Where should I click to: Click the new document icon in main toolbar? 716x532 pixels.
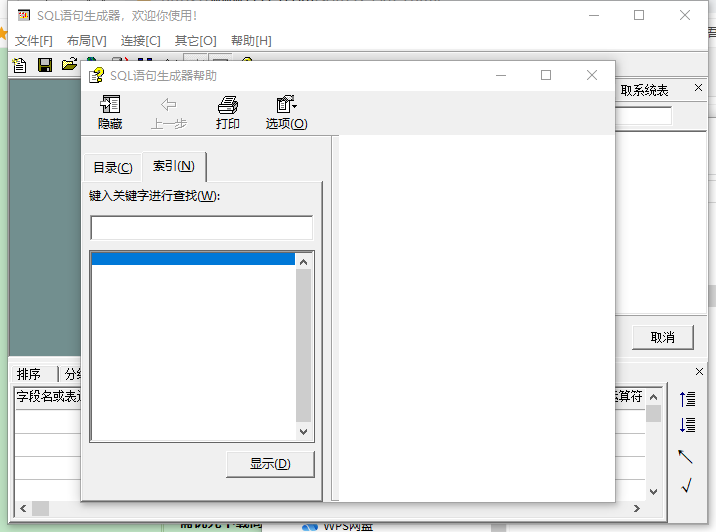(x=19, y=65)
